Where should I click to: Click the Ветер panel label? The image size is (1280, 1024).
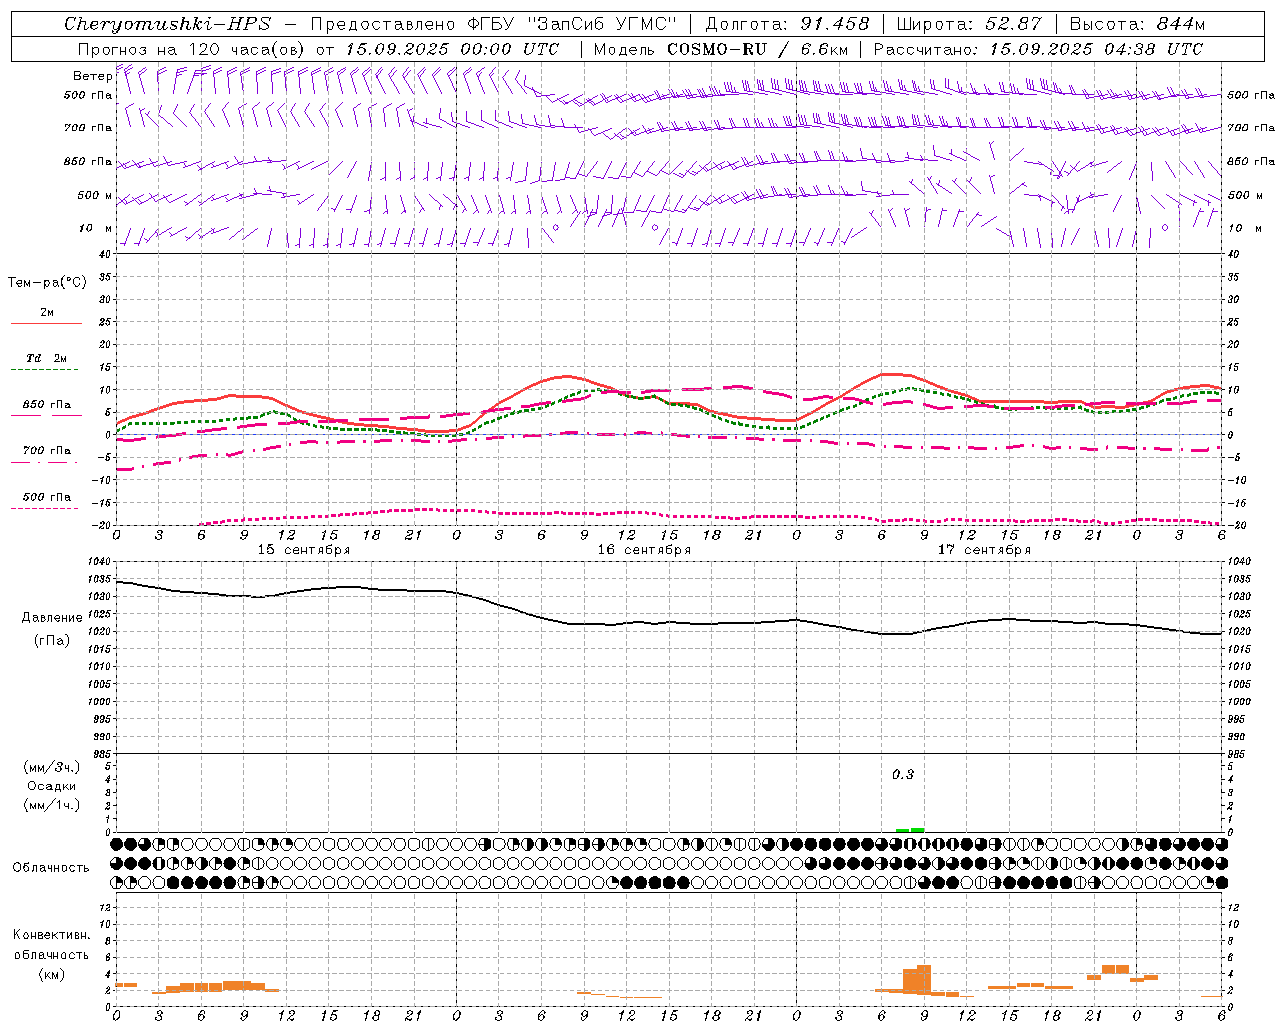(x=93, y=76)
